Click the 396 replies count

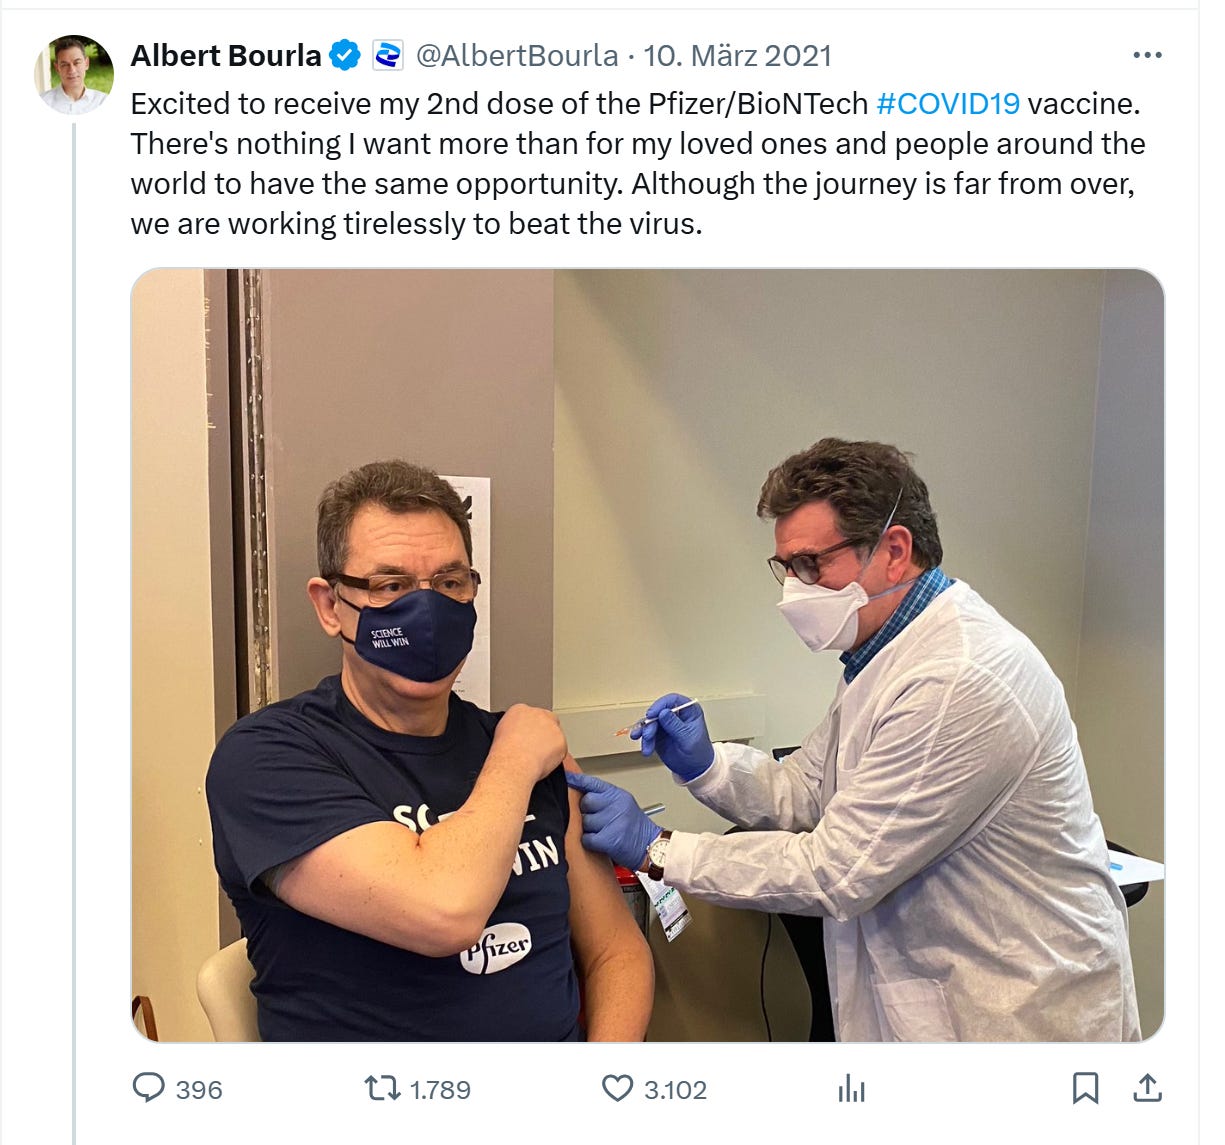point(199,1089)
